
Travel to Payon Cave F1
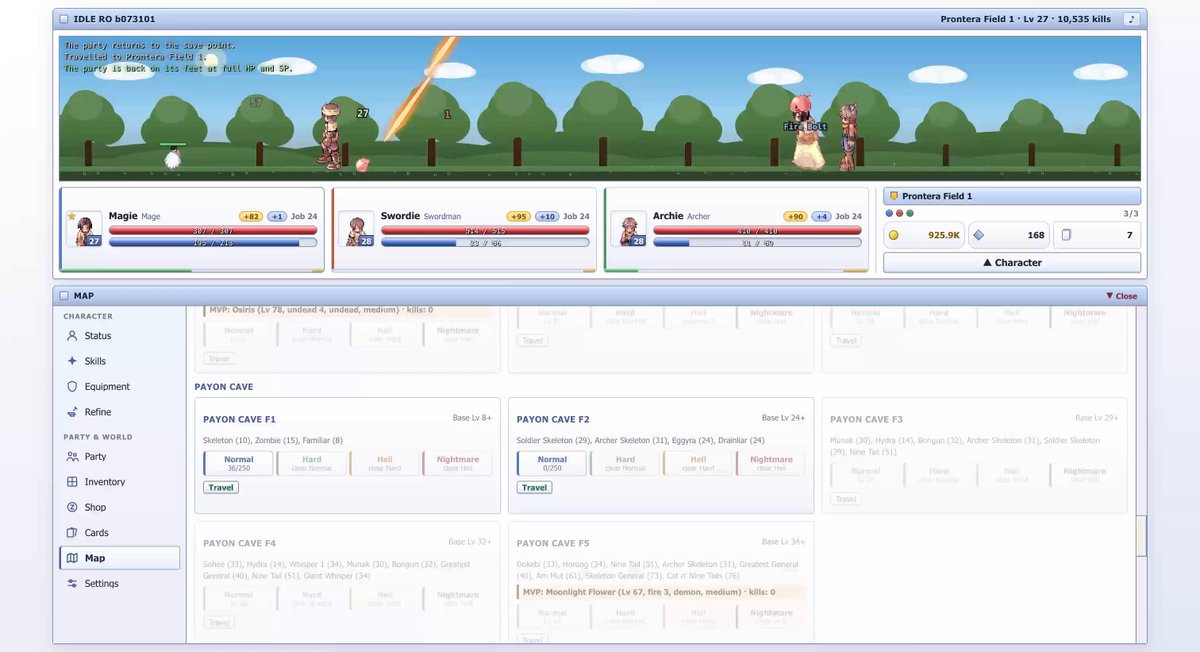(x=221, y=487)
